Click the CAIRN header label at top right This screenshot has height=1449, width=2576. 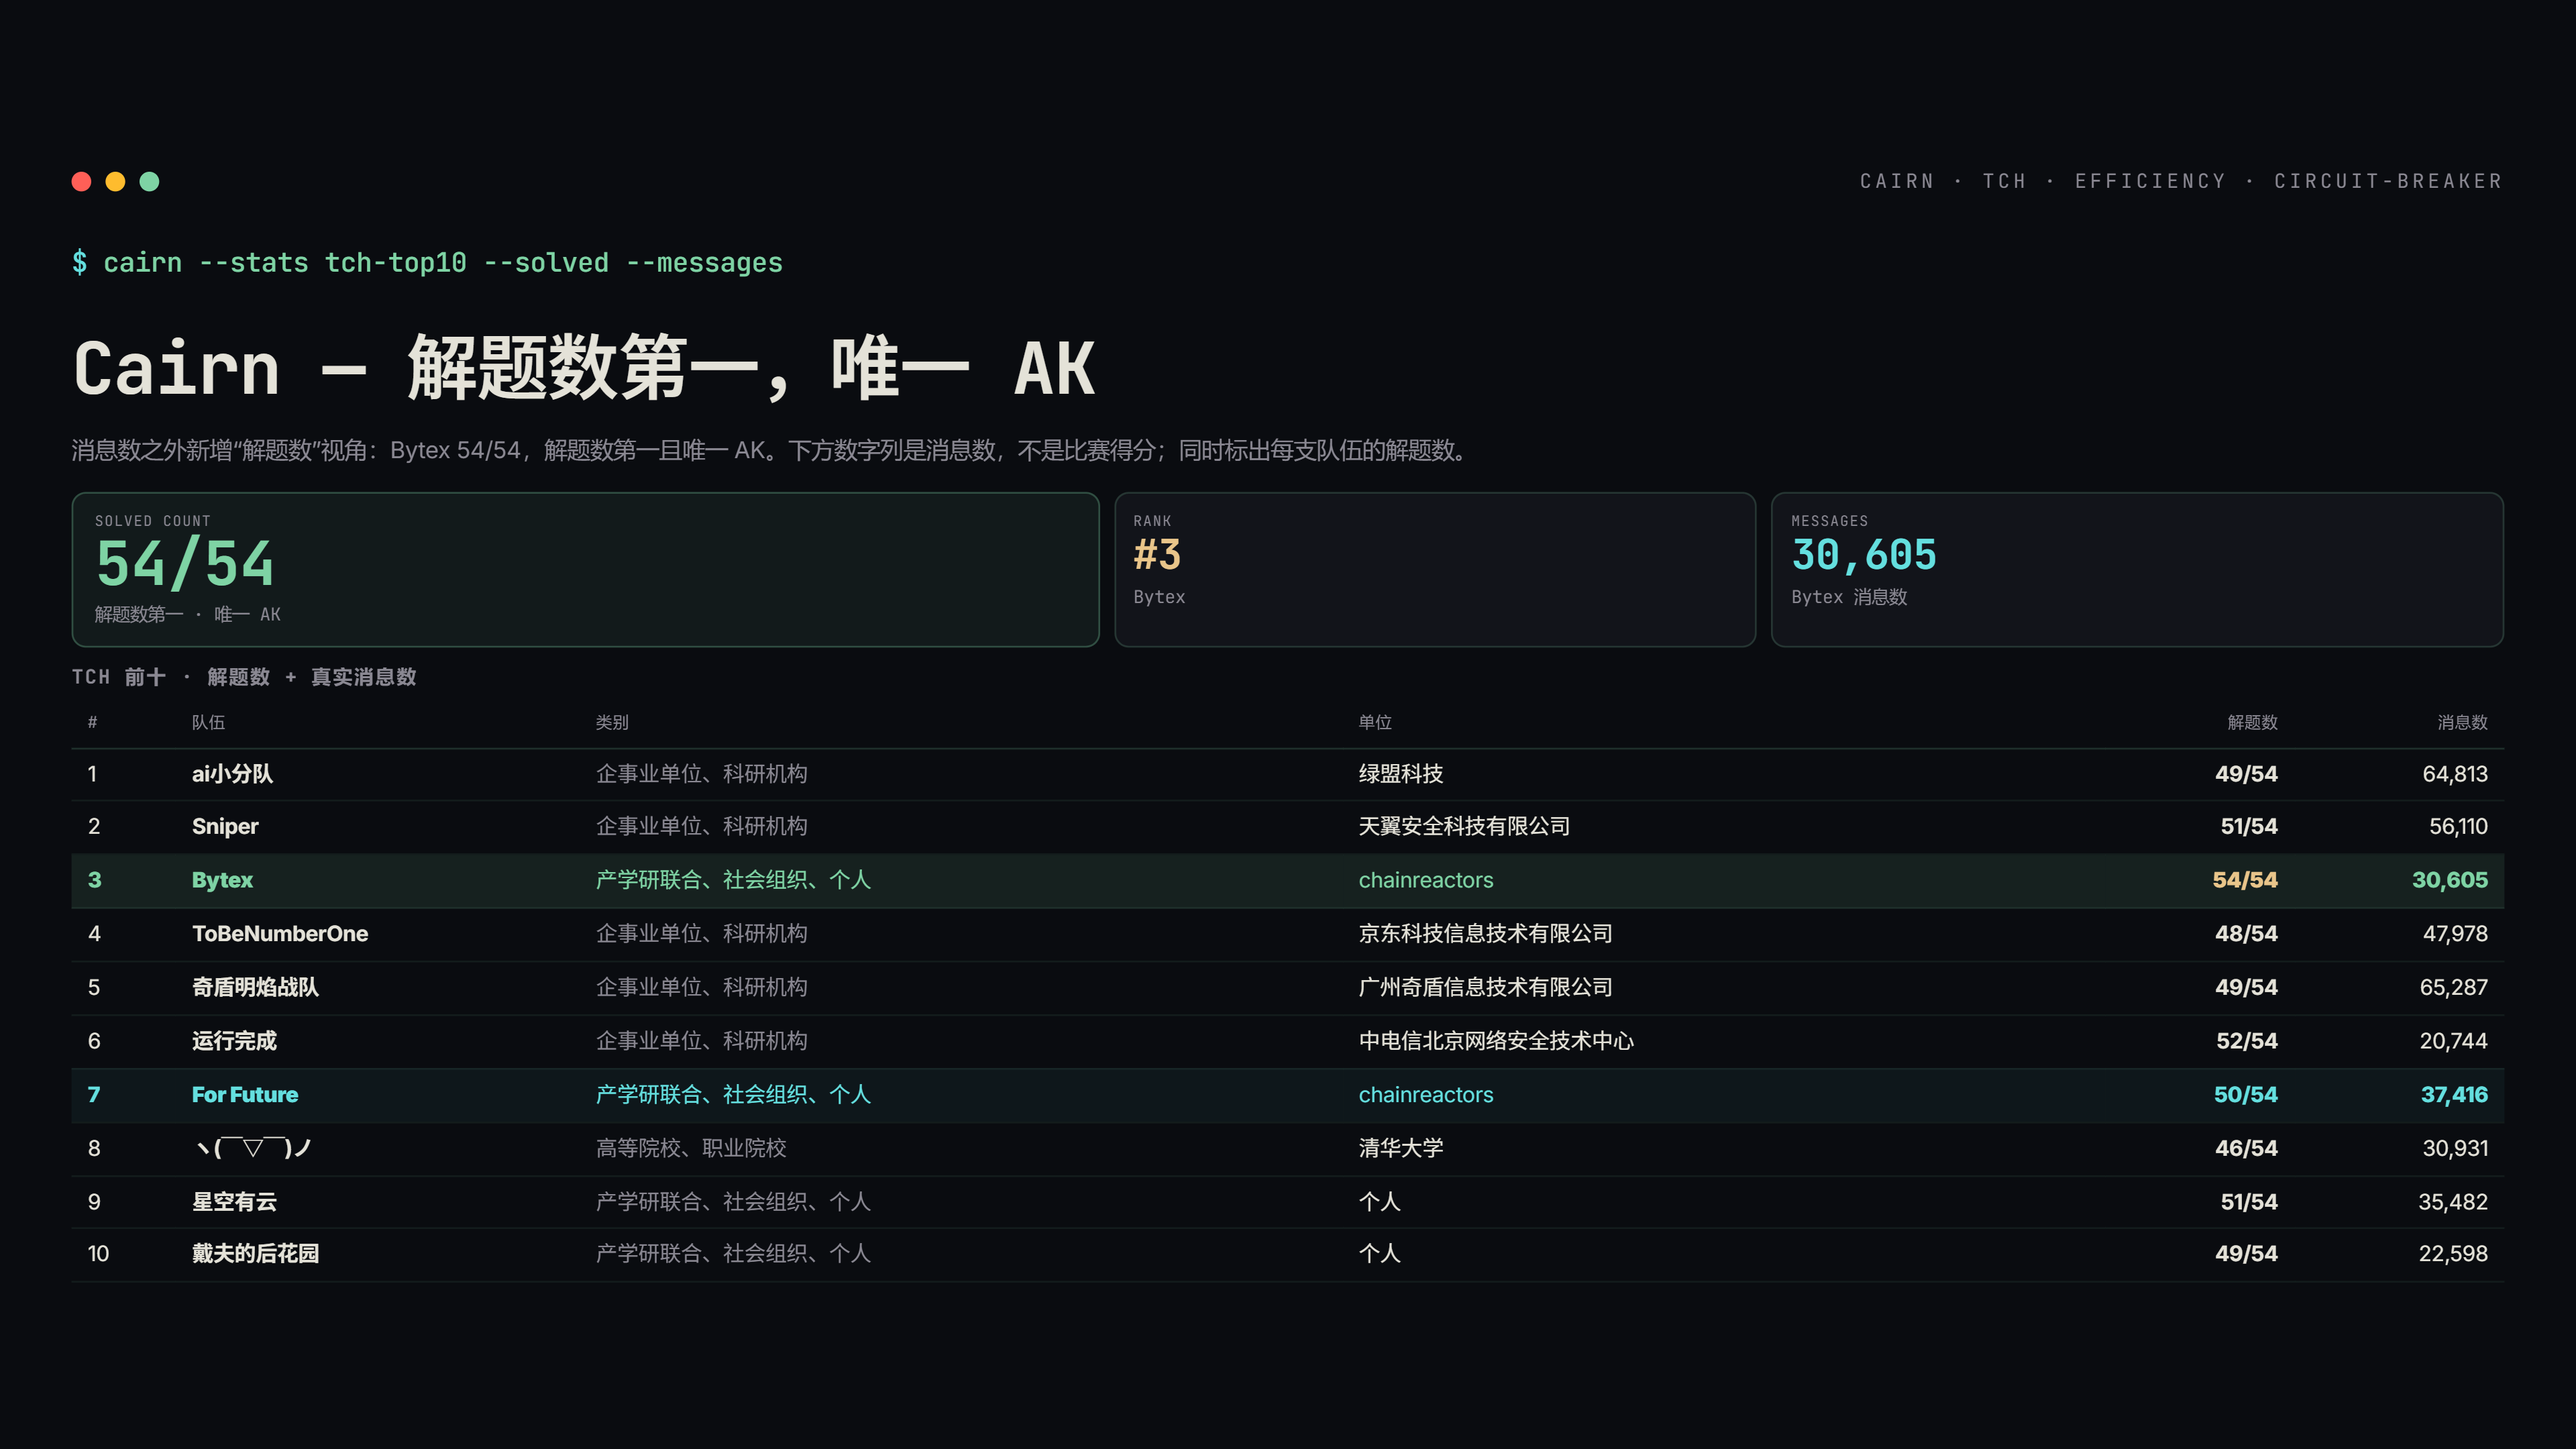(x=1897, y=181)
